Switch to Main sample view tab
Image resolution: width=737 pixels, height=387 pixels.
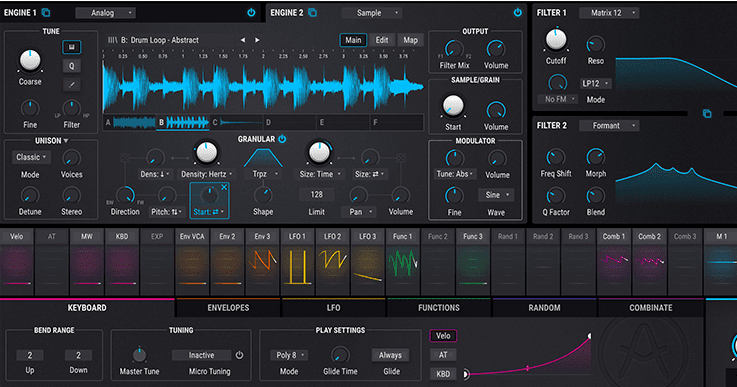[x=353, y=40]
